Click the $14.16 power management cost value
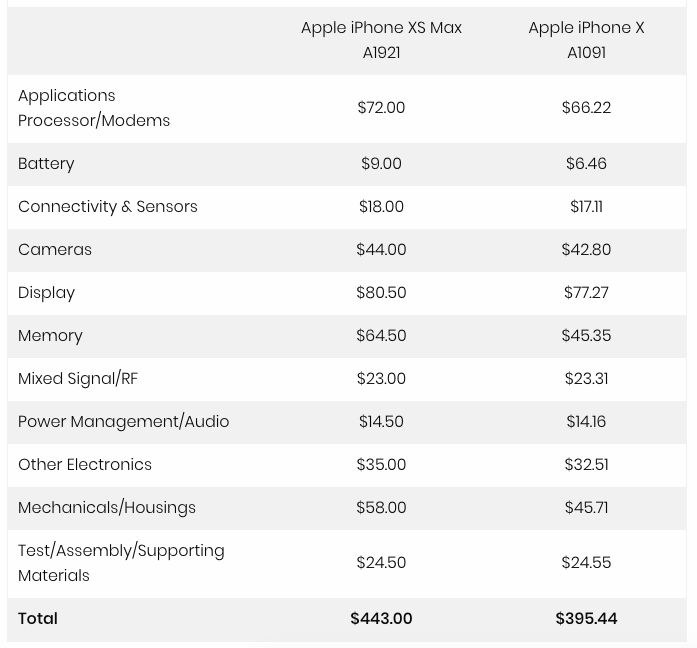697x648 pixels. [x=586, y=421]
